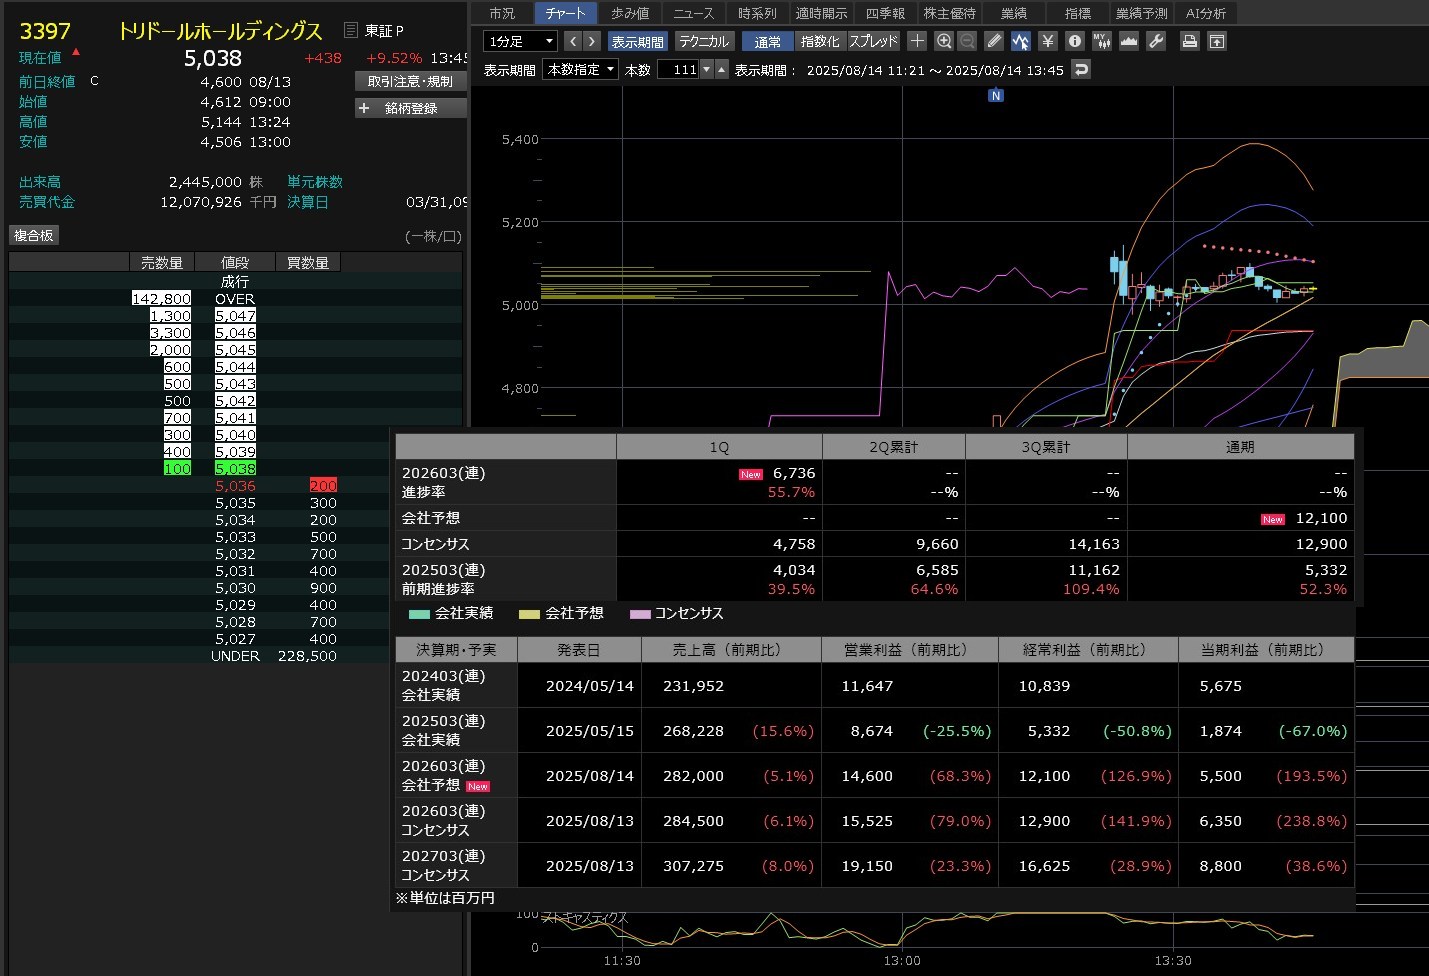Open the chart info icon

[x=1074, y=41]
